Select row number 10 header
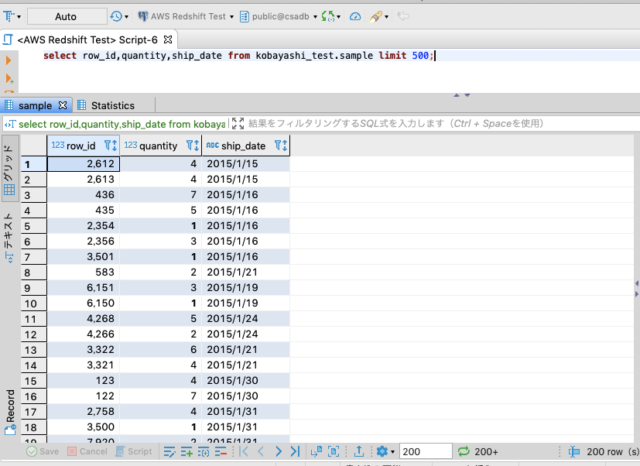The image size is (640, 466). [x=33, y=304]
